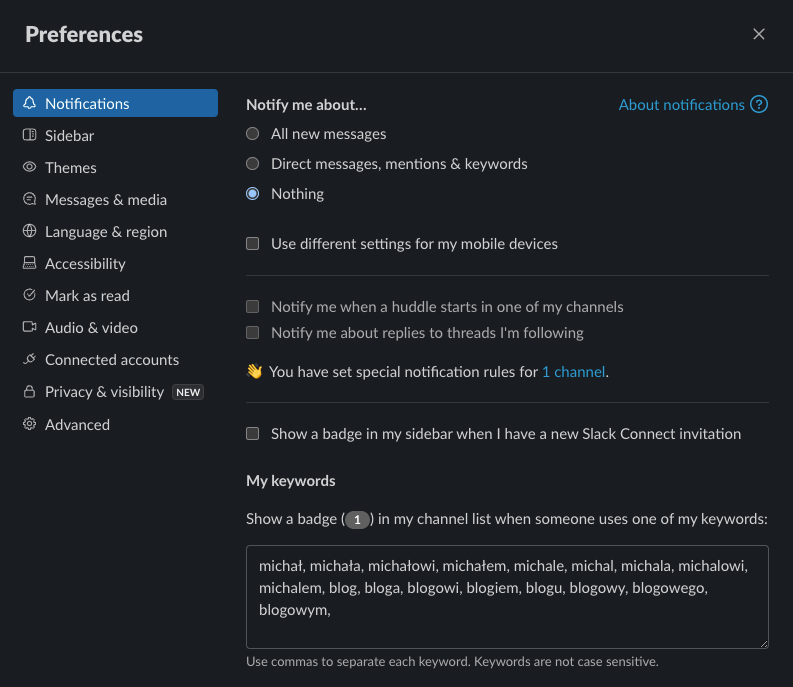The height and width of the screenshot is (687, 793).
Task: Open the Mark as read section
Action: pos(87,296)
